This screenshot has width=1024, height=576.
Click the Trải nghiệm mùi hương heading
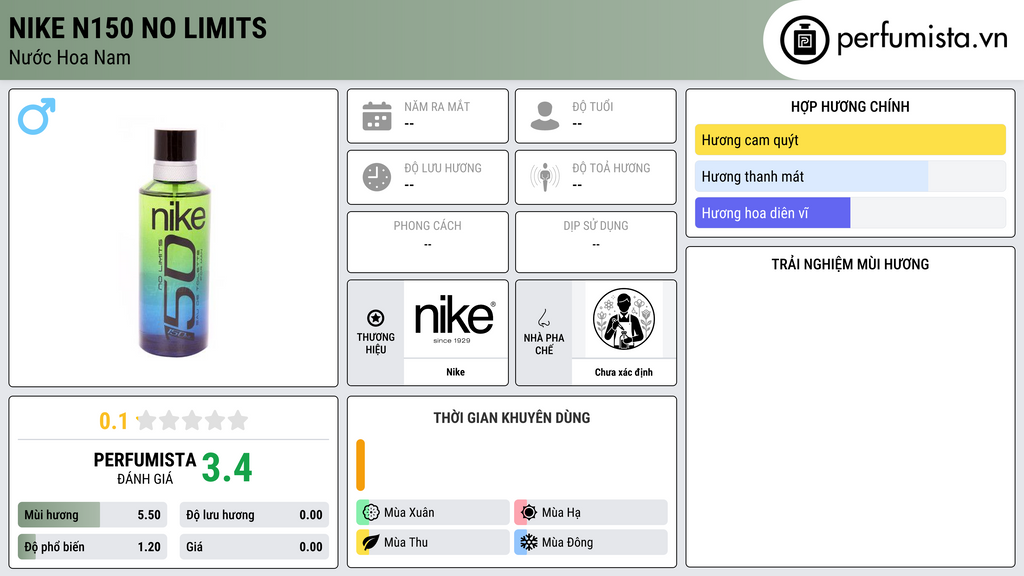(850, 264)
